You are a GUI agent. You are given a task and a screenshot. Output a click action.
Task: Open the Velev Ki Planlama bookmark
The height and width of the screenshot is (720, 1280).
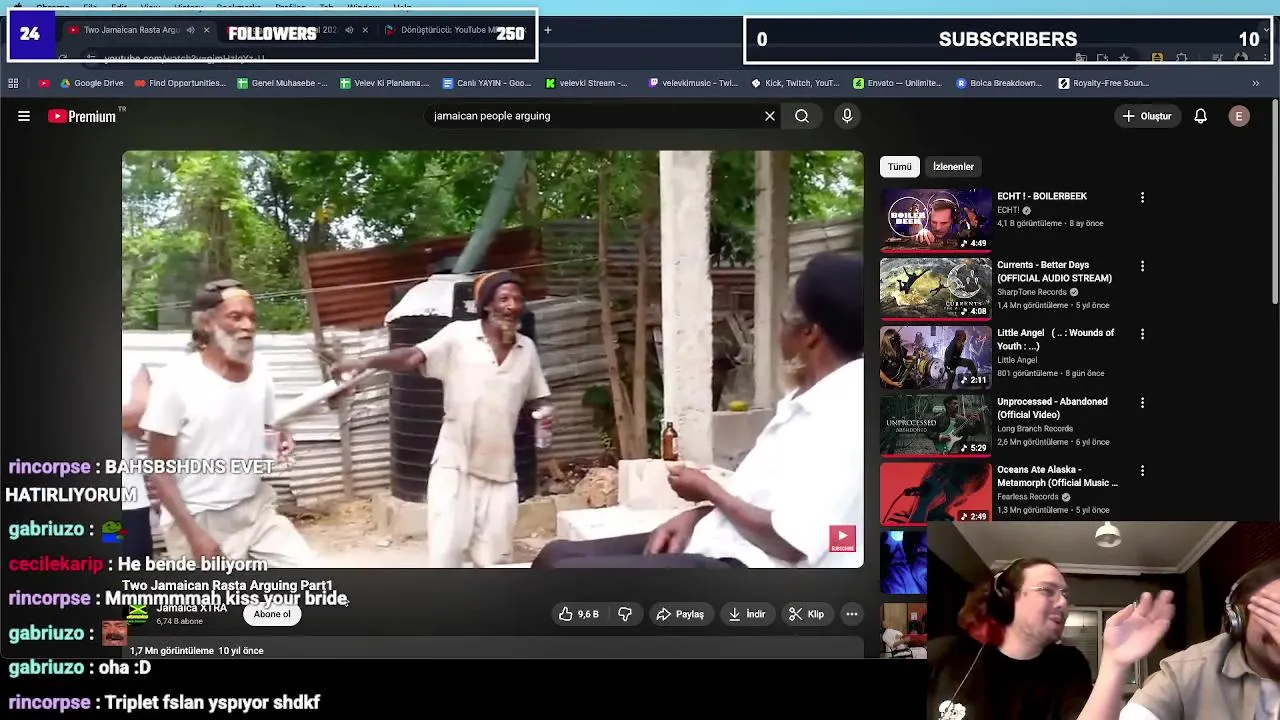coord(385,83)
